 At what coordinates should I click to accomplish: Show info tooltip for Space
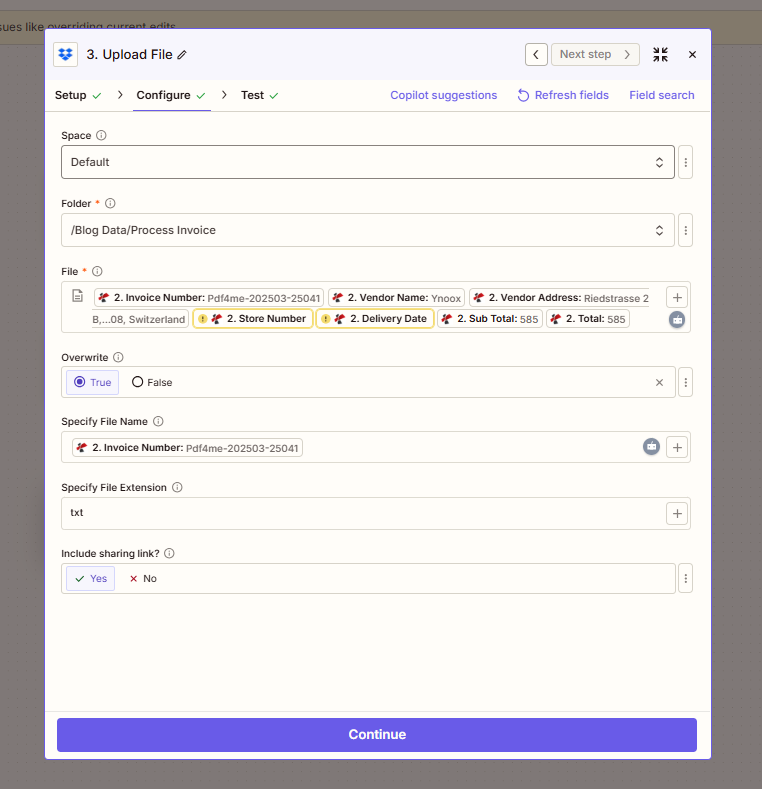(x=101, y=135)
